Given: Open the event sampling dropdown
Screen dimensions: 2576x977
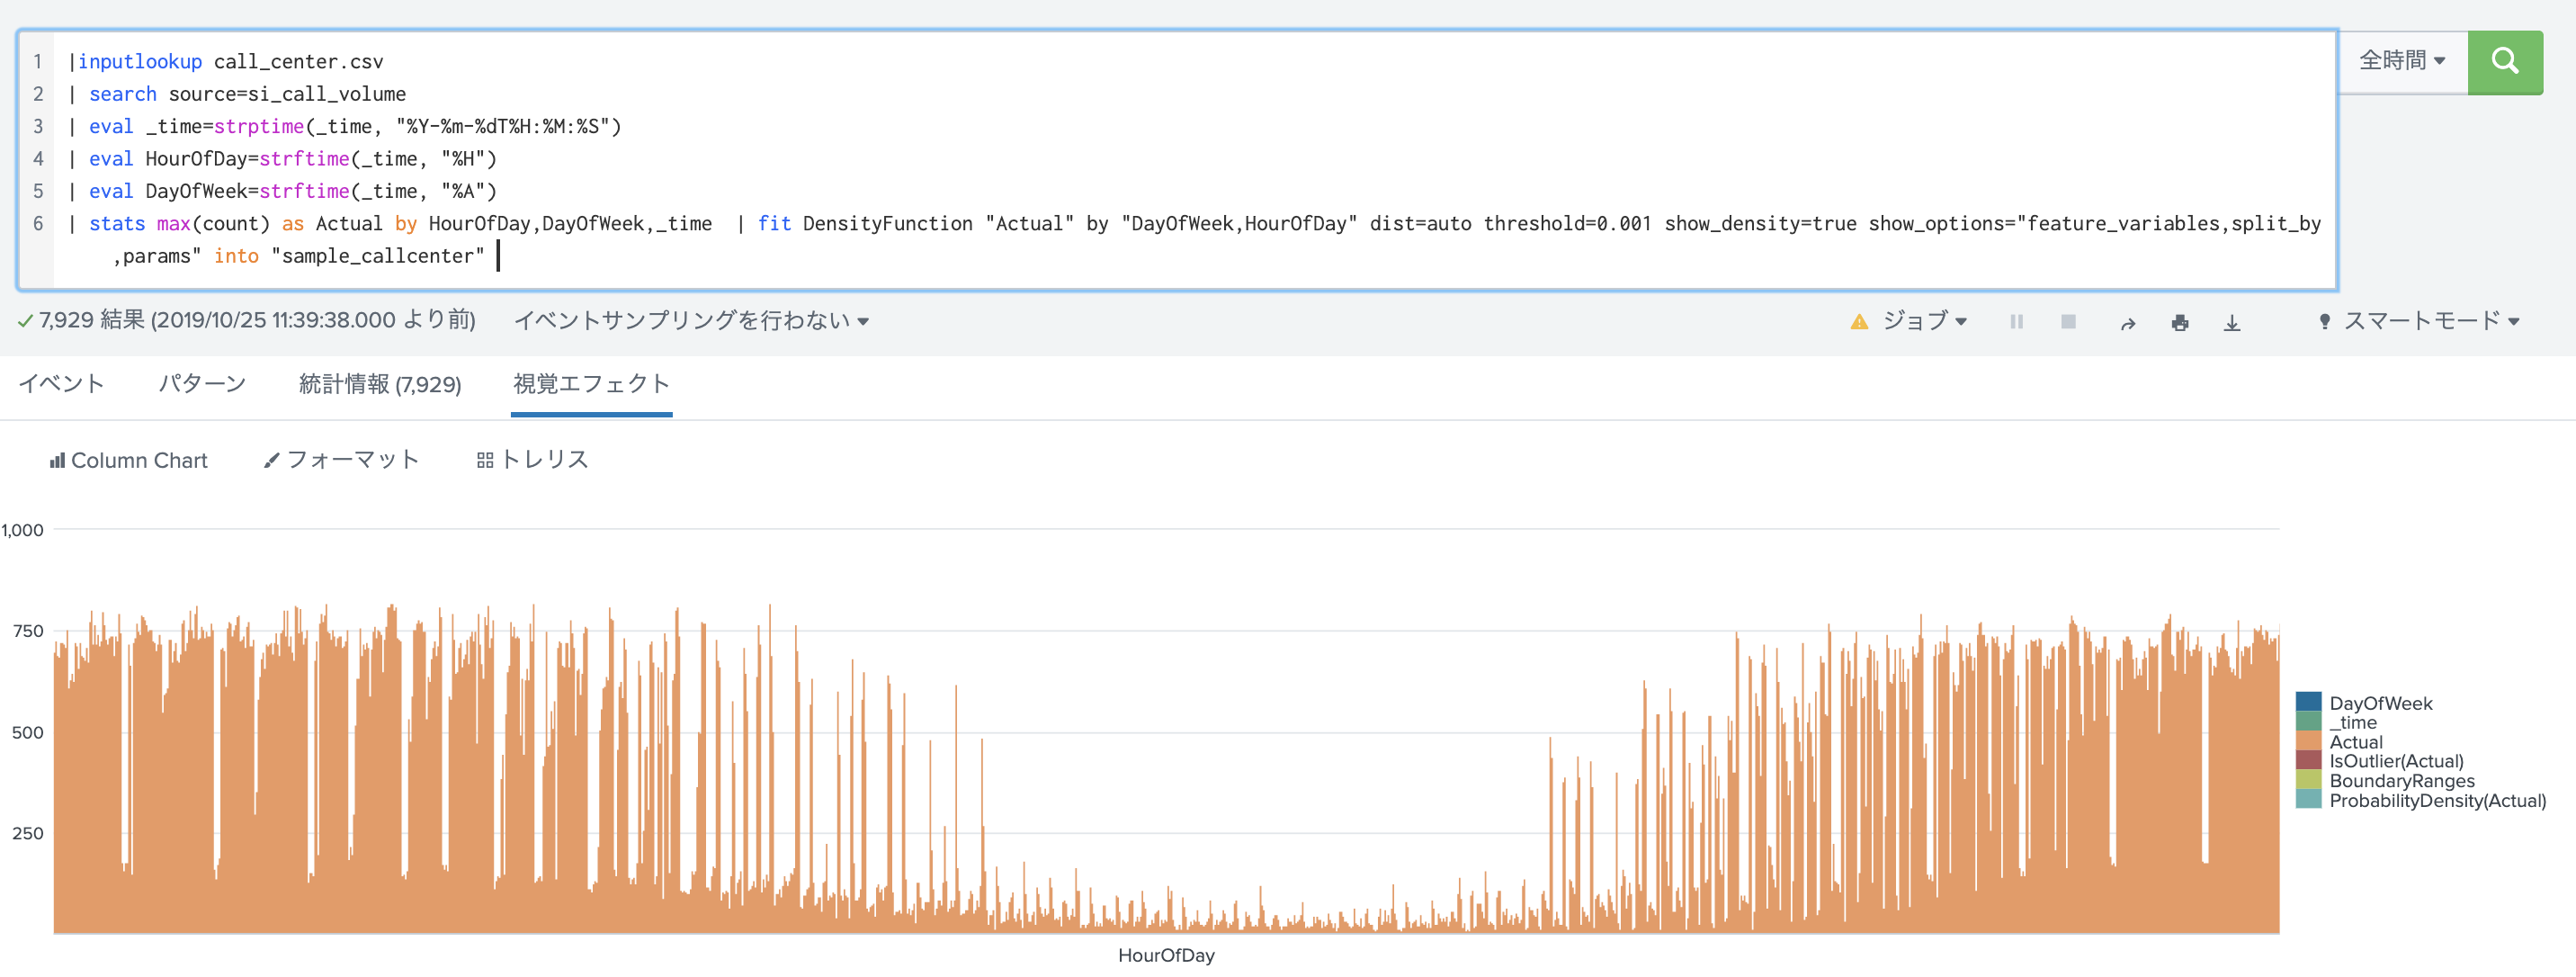Looking at the screenshot, I should click(689, 322).
